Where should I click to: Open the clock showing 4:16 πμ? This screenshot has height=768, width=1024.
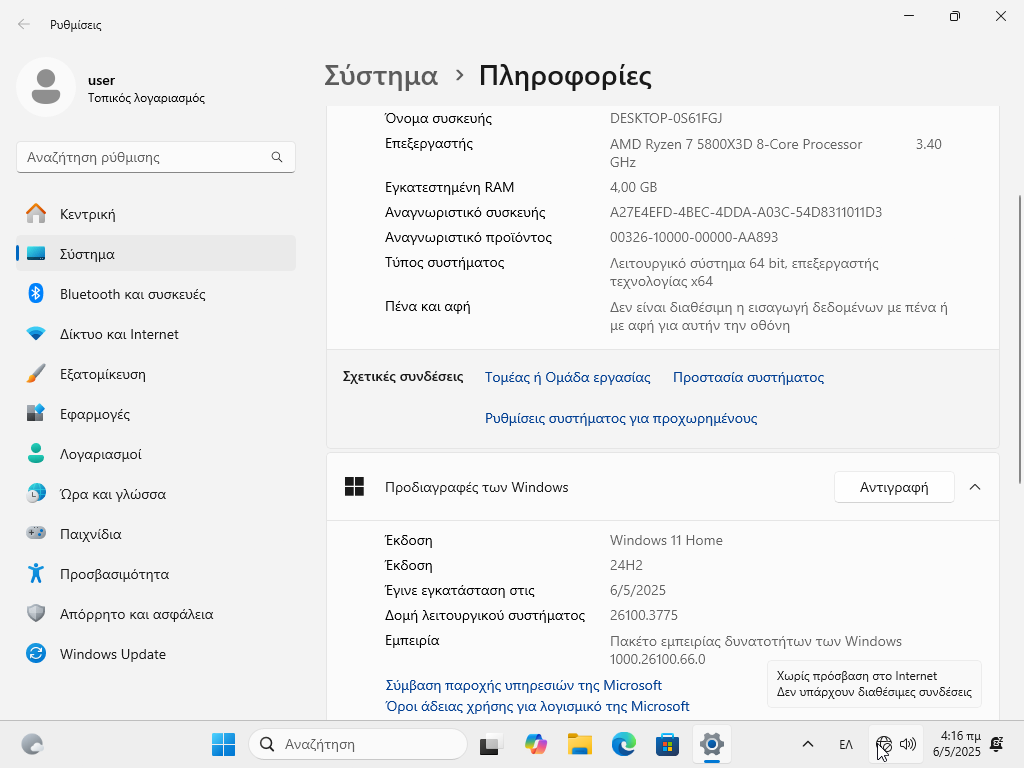(x=957, y=744)
